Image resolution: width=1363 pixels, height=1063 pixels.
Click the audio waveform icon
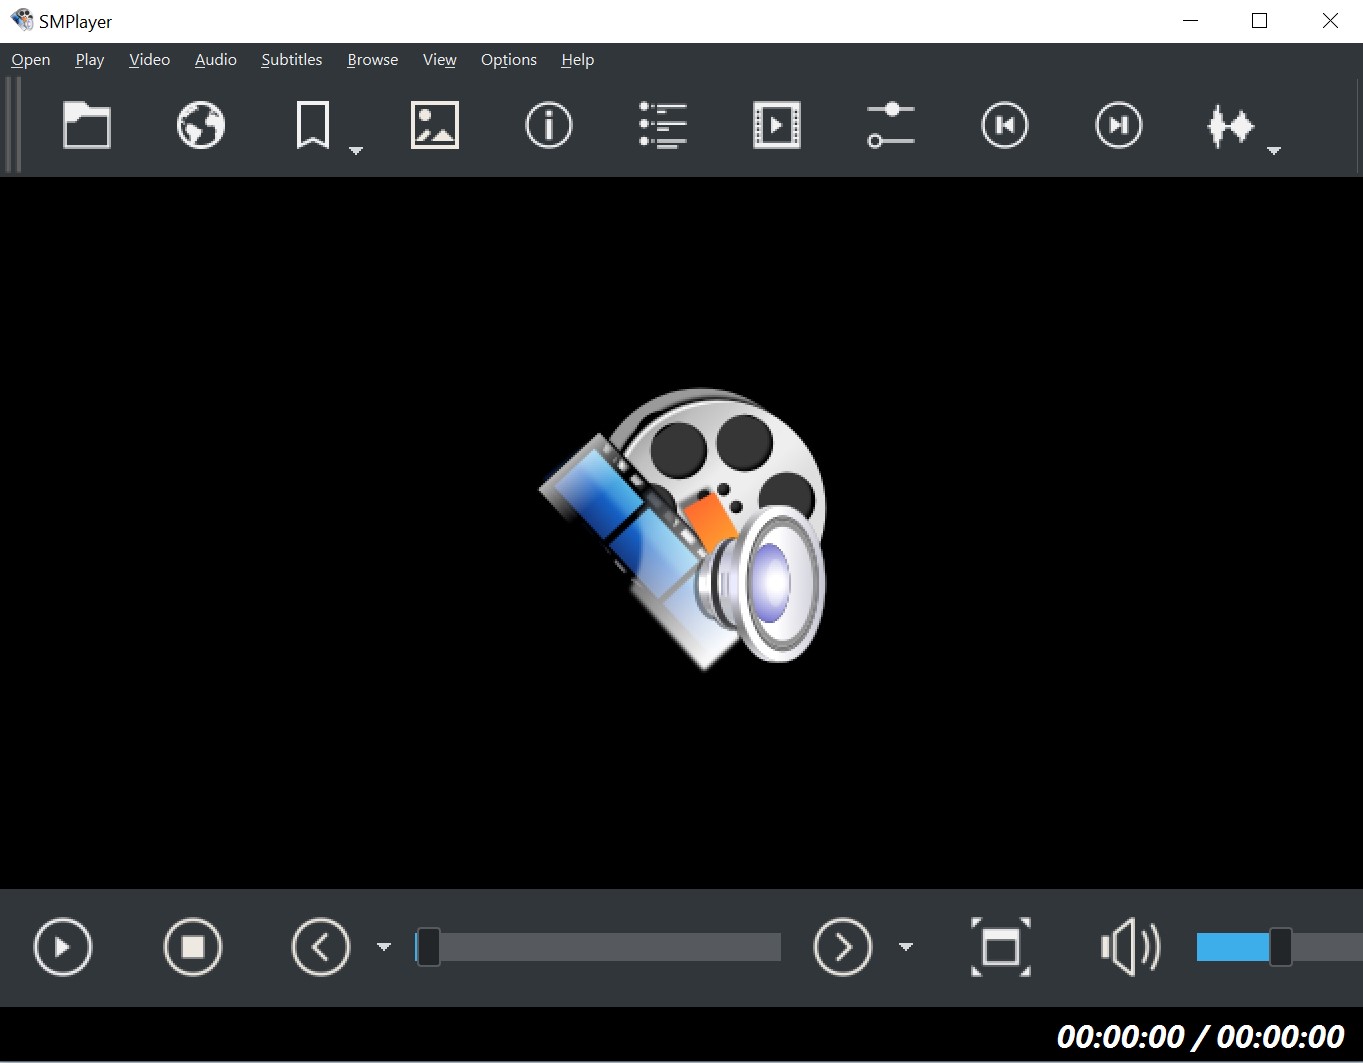tap(1231, 126)
